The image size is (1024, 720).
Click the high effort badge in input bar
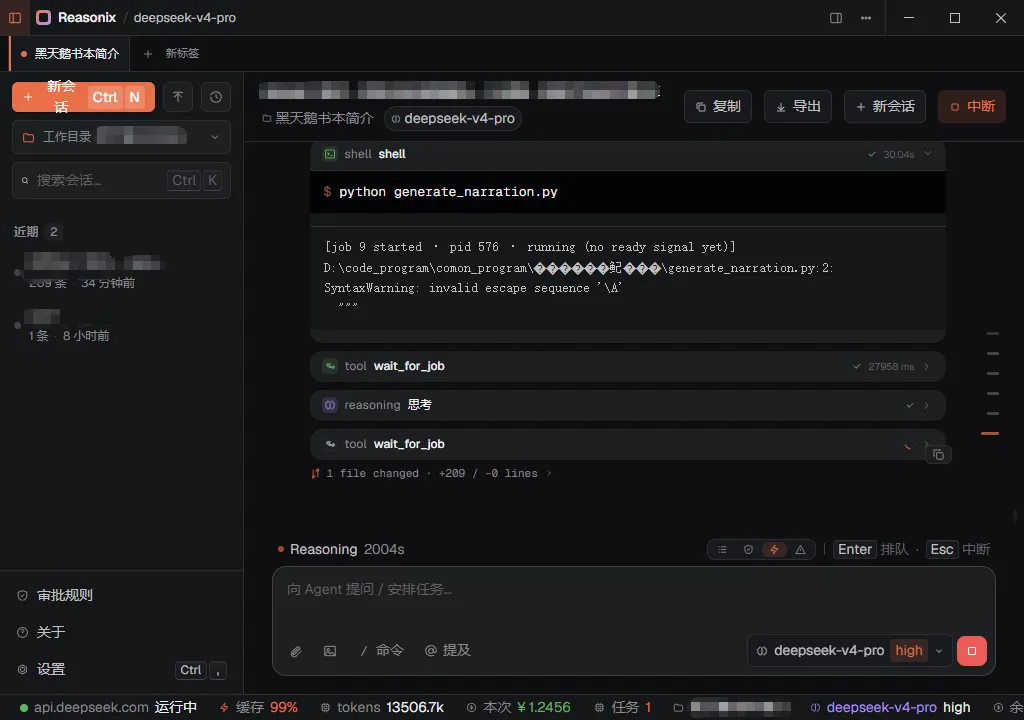click(909, 651)
